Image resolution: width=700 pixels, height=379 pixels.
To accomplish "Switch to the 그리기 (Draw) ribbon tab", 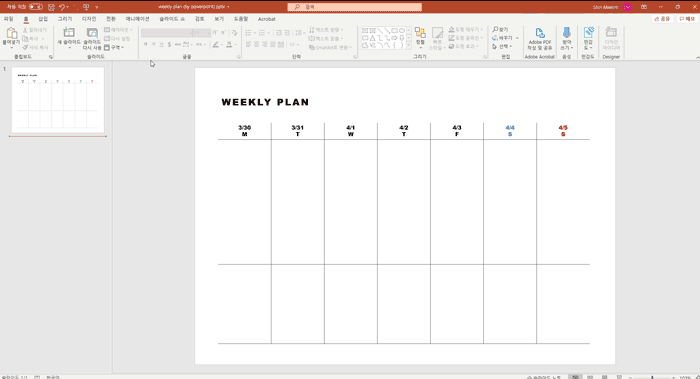I will pyautogui.click(x=65, y=19).
